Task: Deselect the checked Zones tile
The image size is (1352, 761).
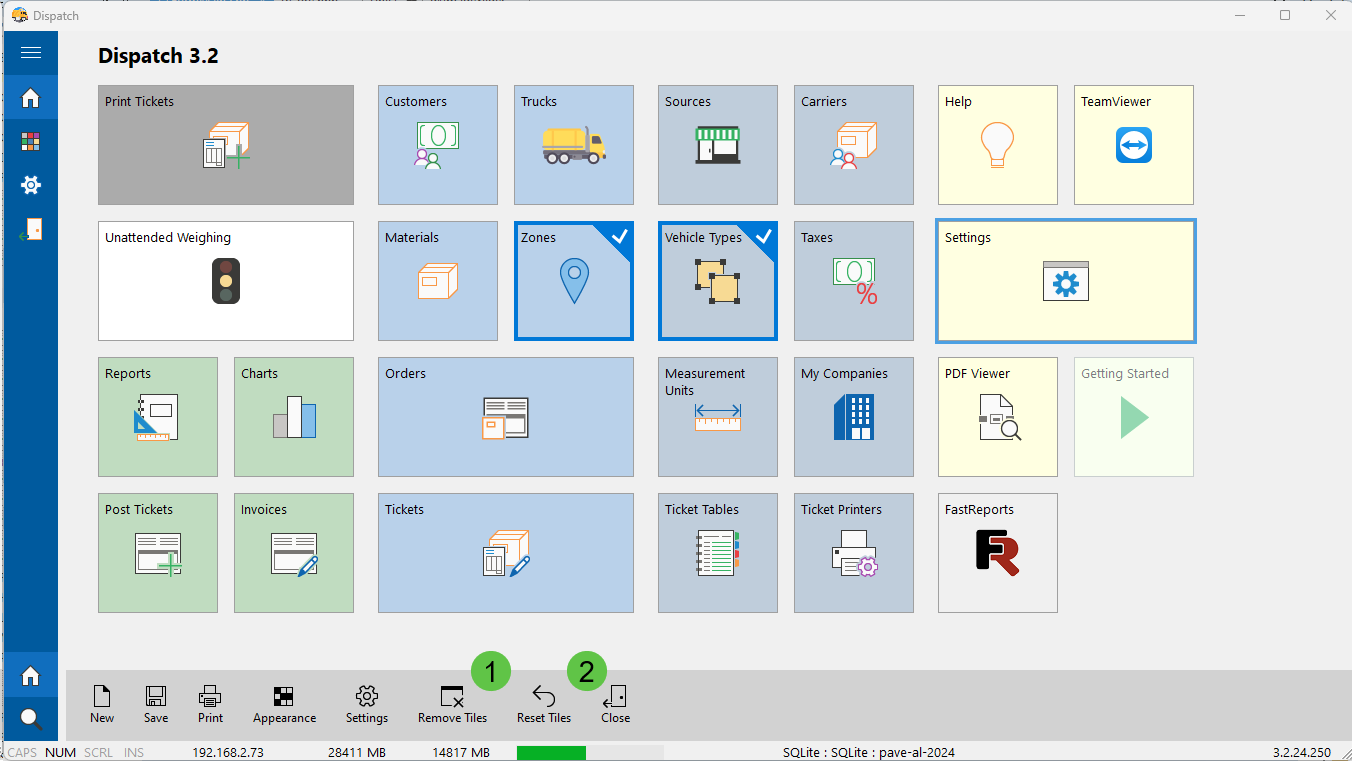Action: click(x=573, y=281)
